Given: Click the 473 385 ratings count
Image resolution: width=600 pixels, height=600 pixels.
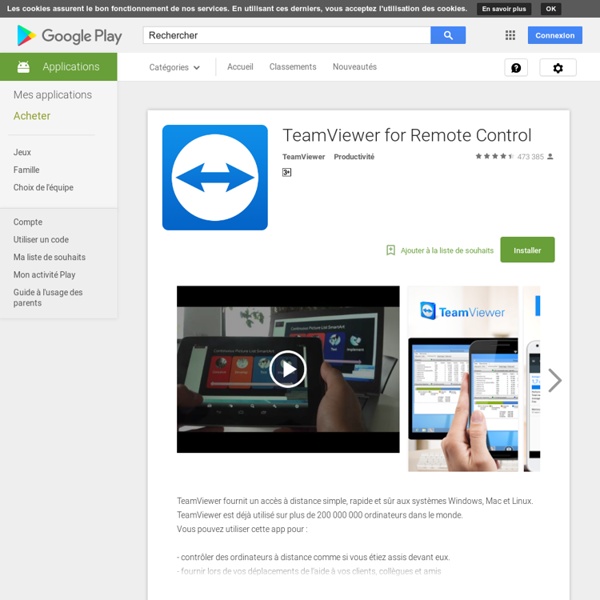Looking at the screenshot, I should [530, 157].
